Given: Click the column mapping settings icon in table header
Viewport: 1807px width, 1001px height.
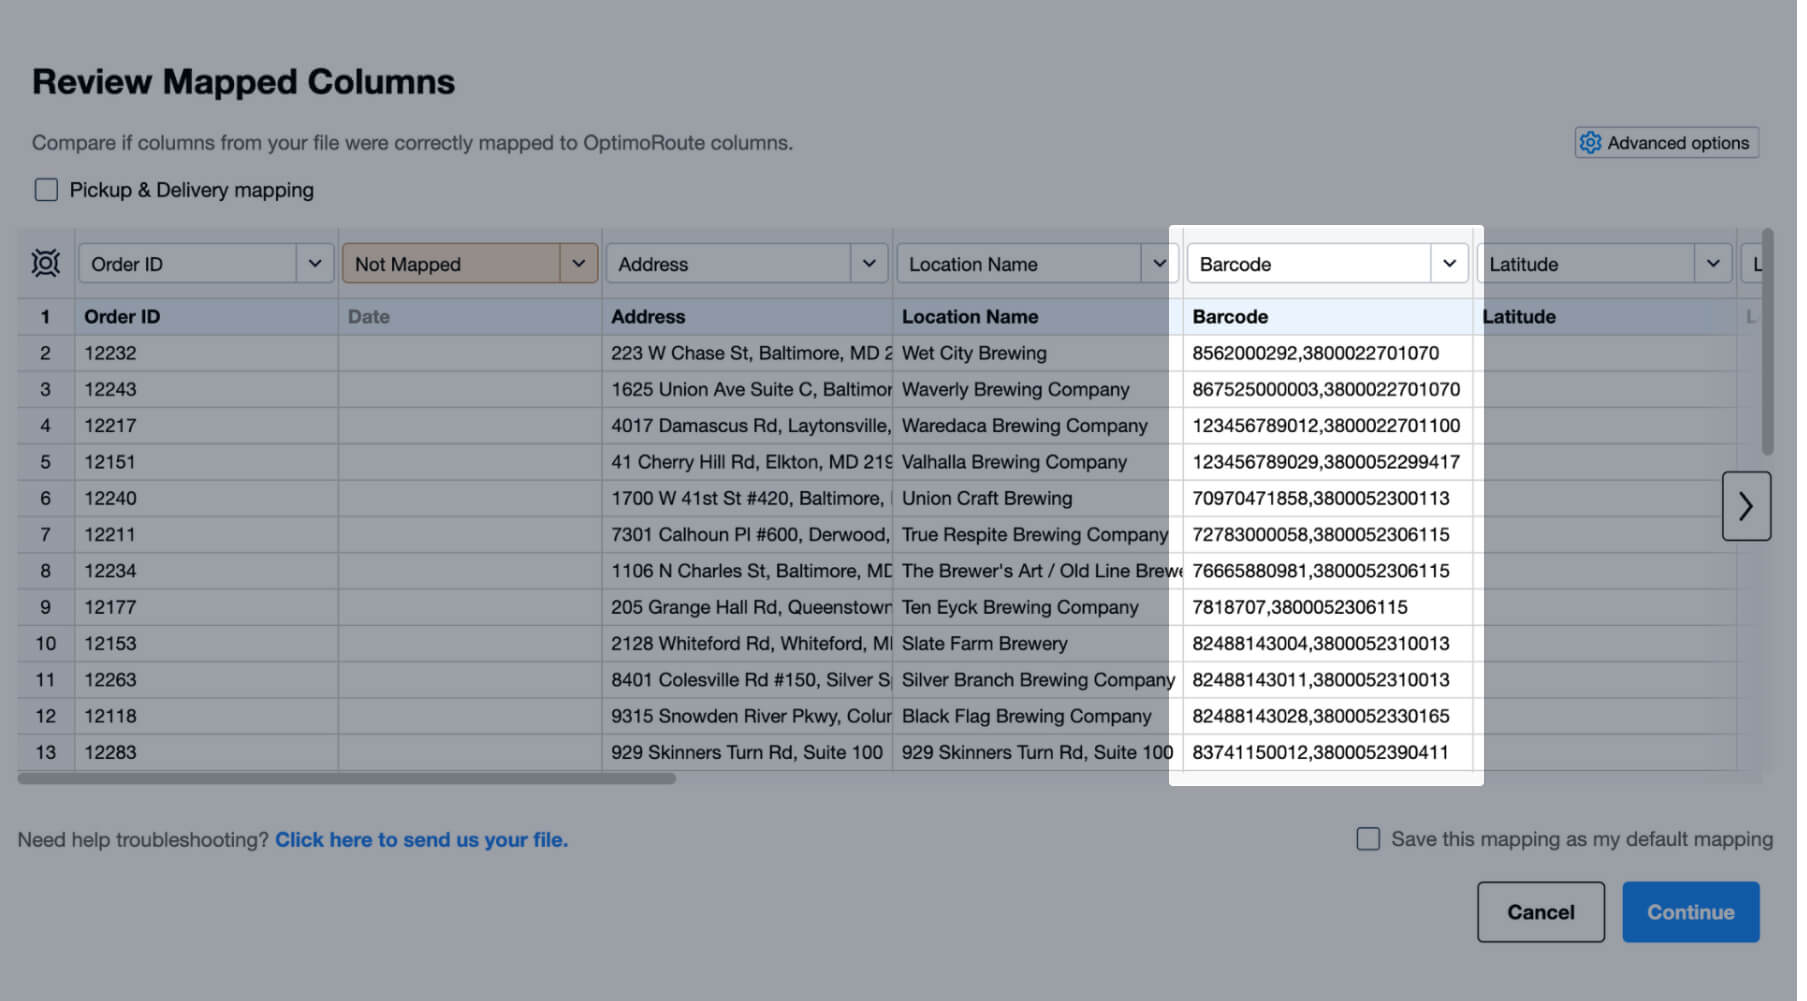Looking at the screenshot, I should coord(45,263).
